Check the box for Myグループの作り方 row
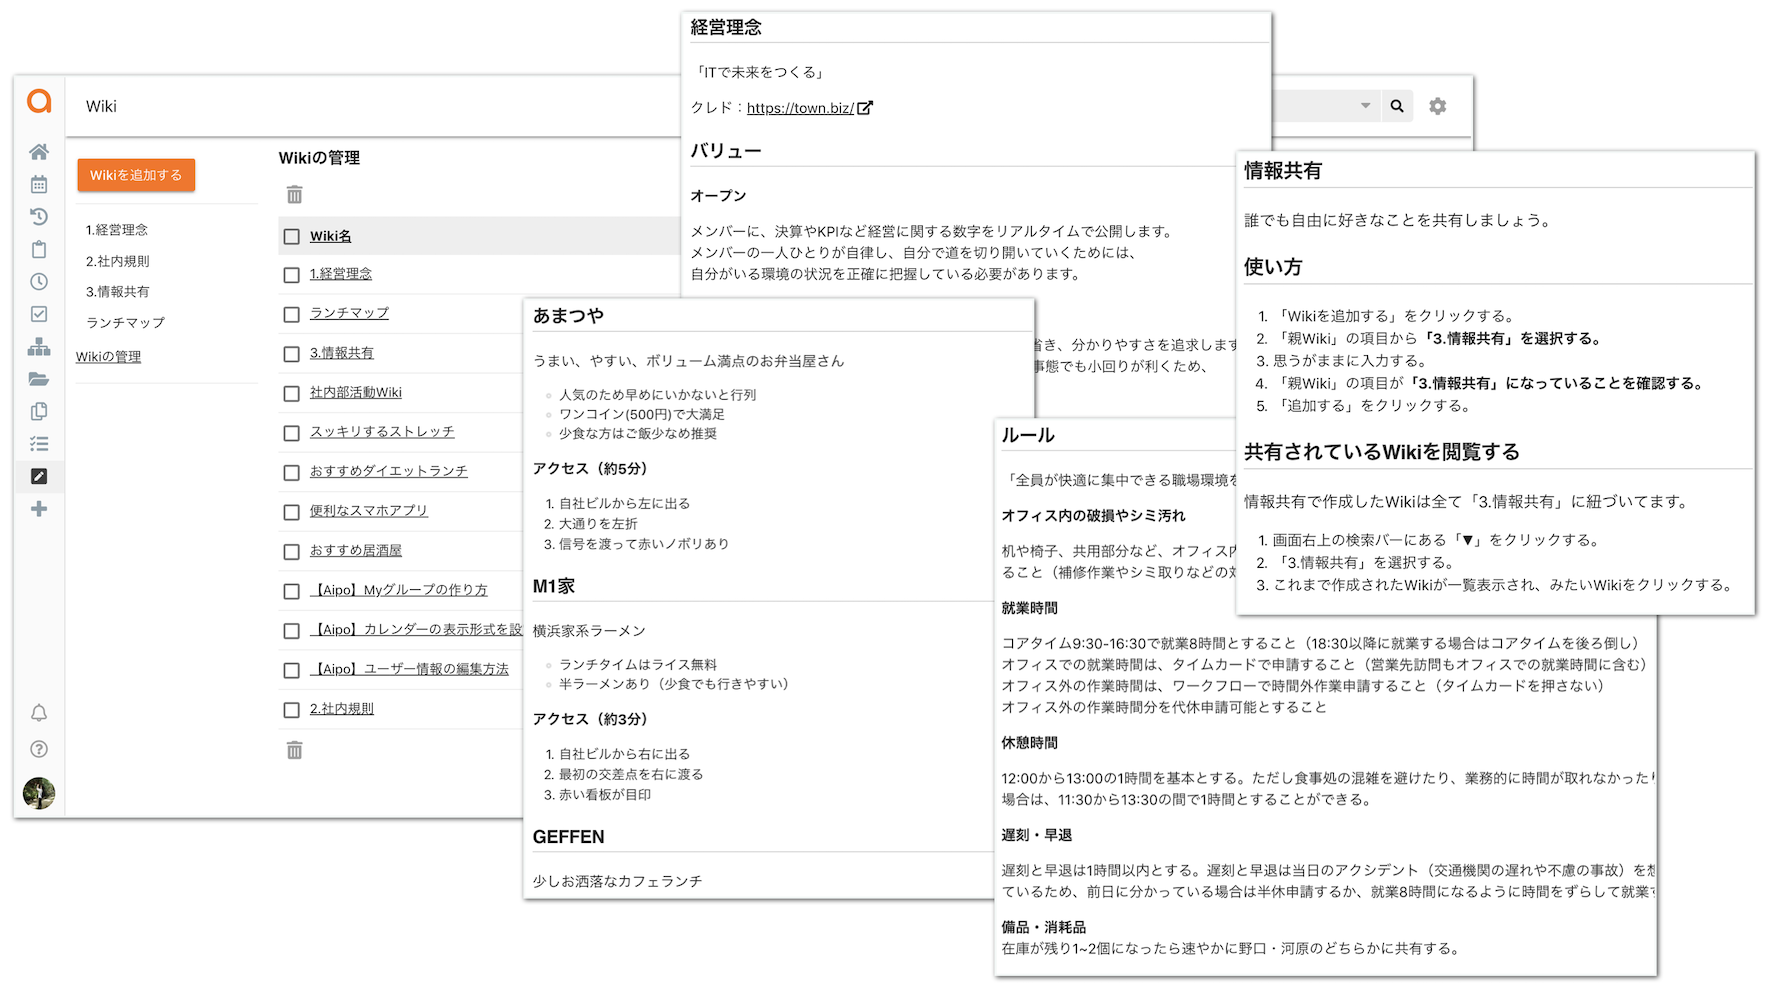Screen dimensions: 1771x989 [292, 591]
